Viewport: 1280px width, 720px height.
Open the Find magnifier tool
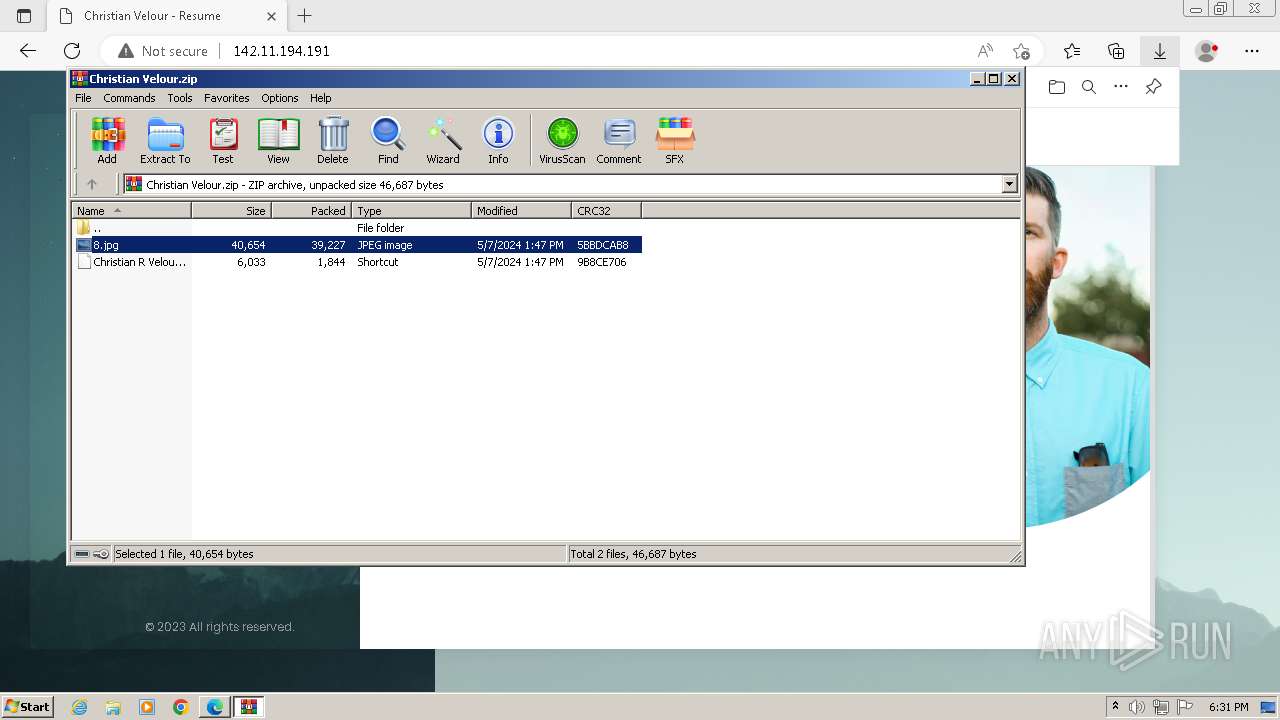click(388, 140)
